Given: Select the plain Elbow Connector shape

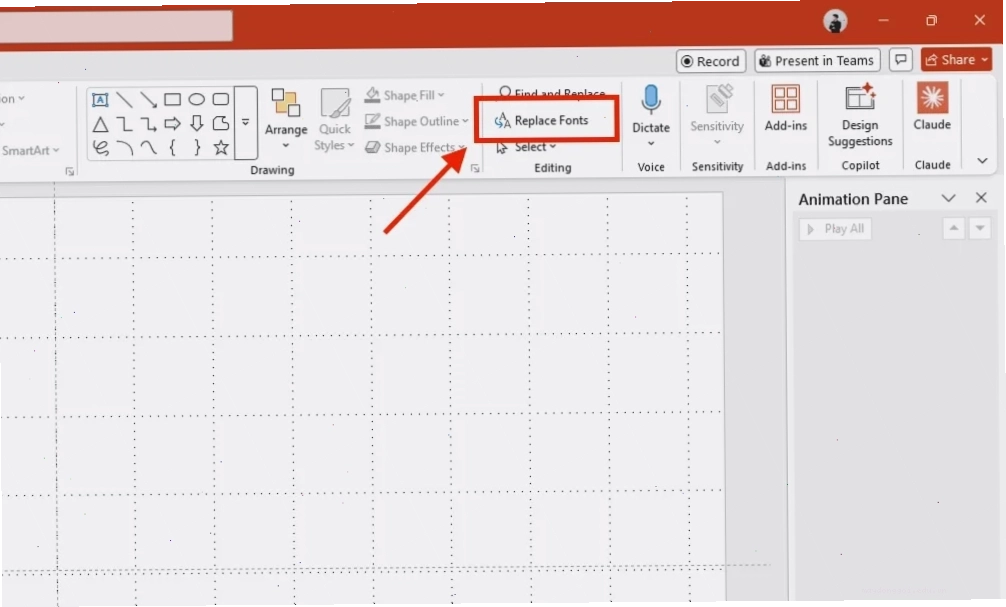Looking at the screenshot, I should point(124,124).
